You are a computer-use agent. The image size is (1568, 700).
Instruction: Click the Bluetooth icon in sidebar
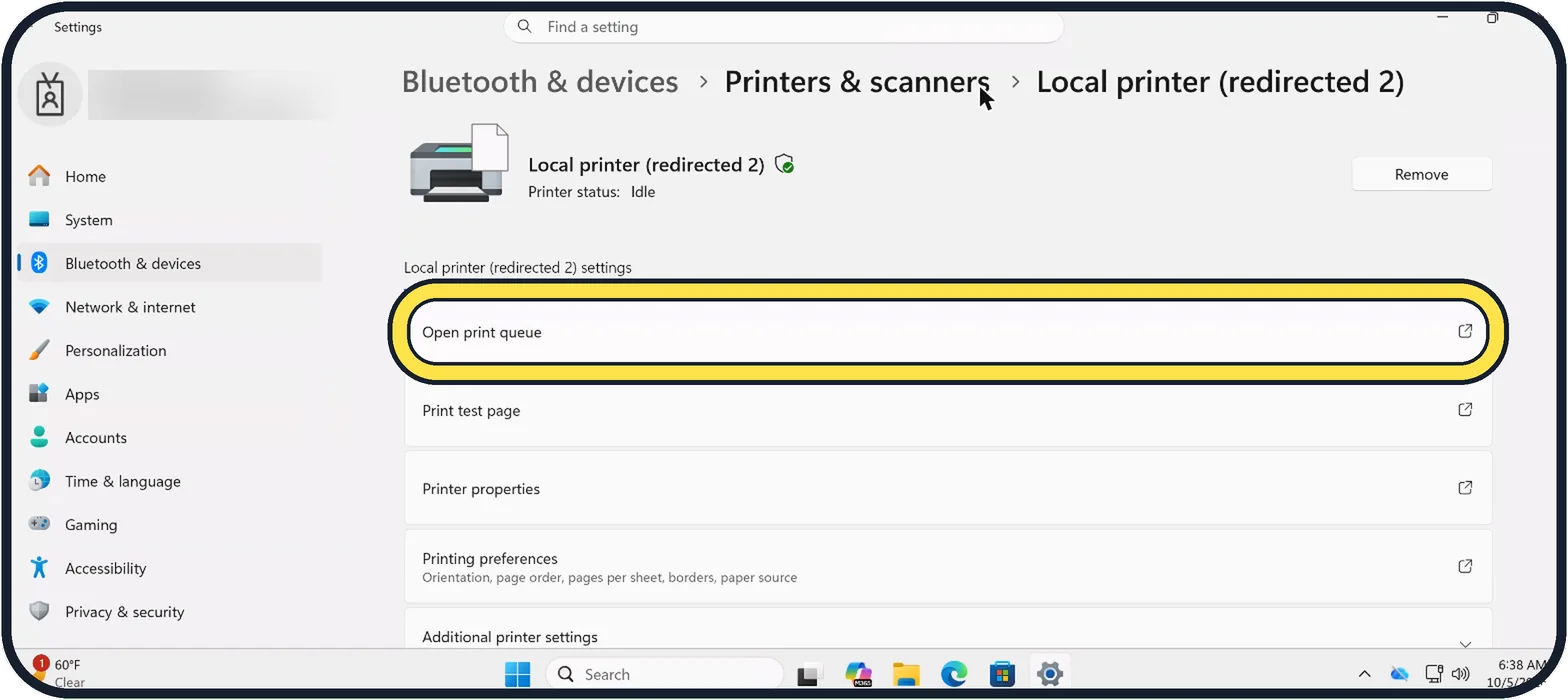point(39,263)
